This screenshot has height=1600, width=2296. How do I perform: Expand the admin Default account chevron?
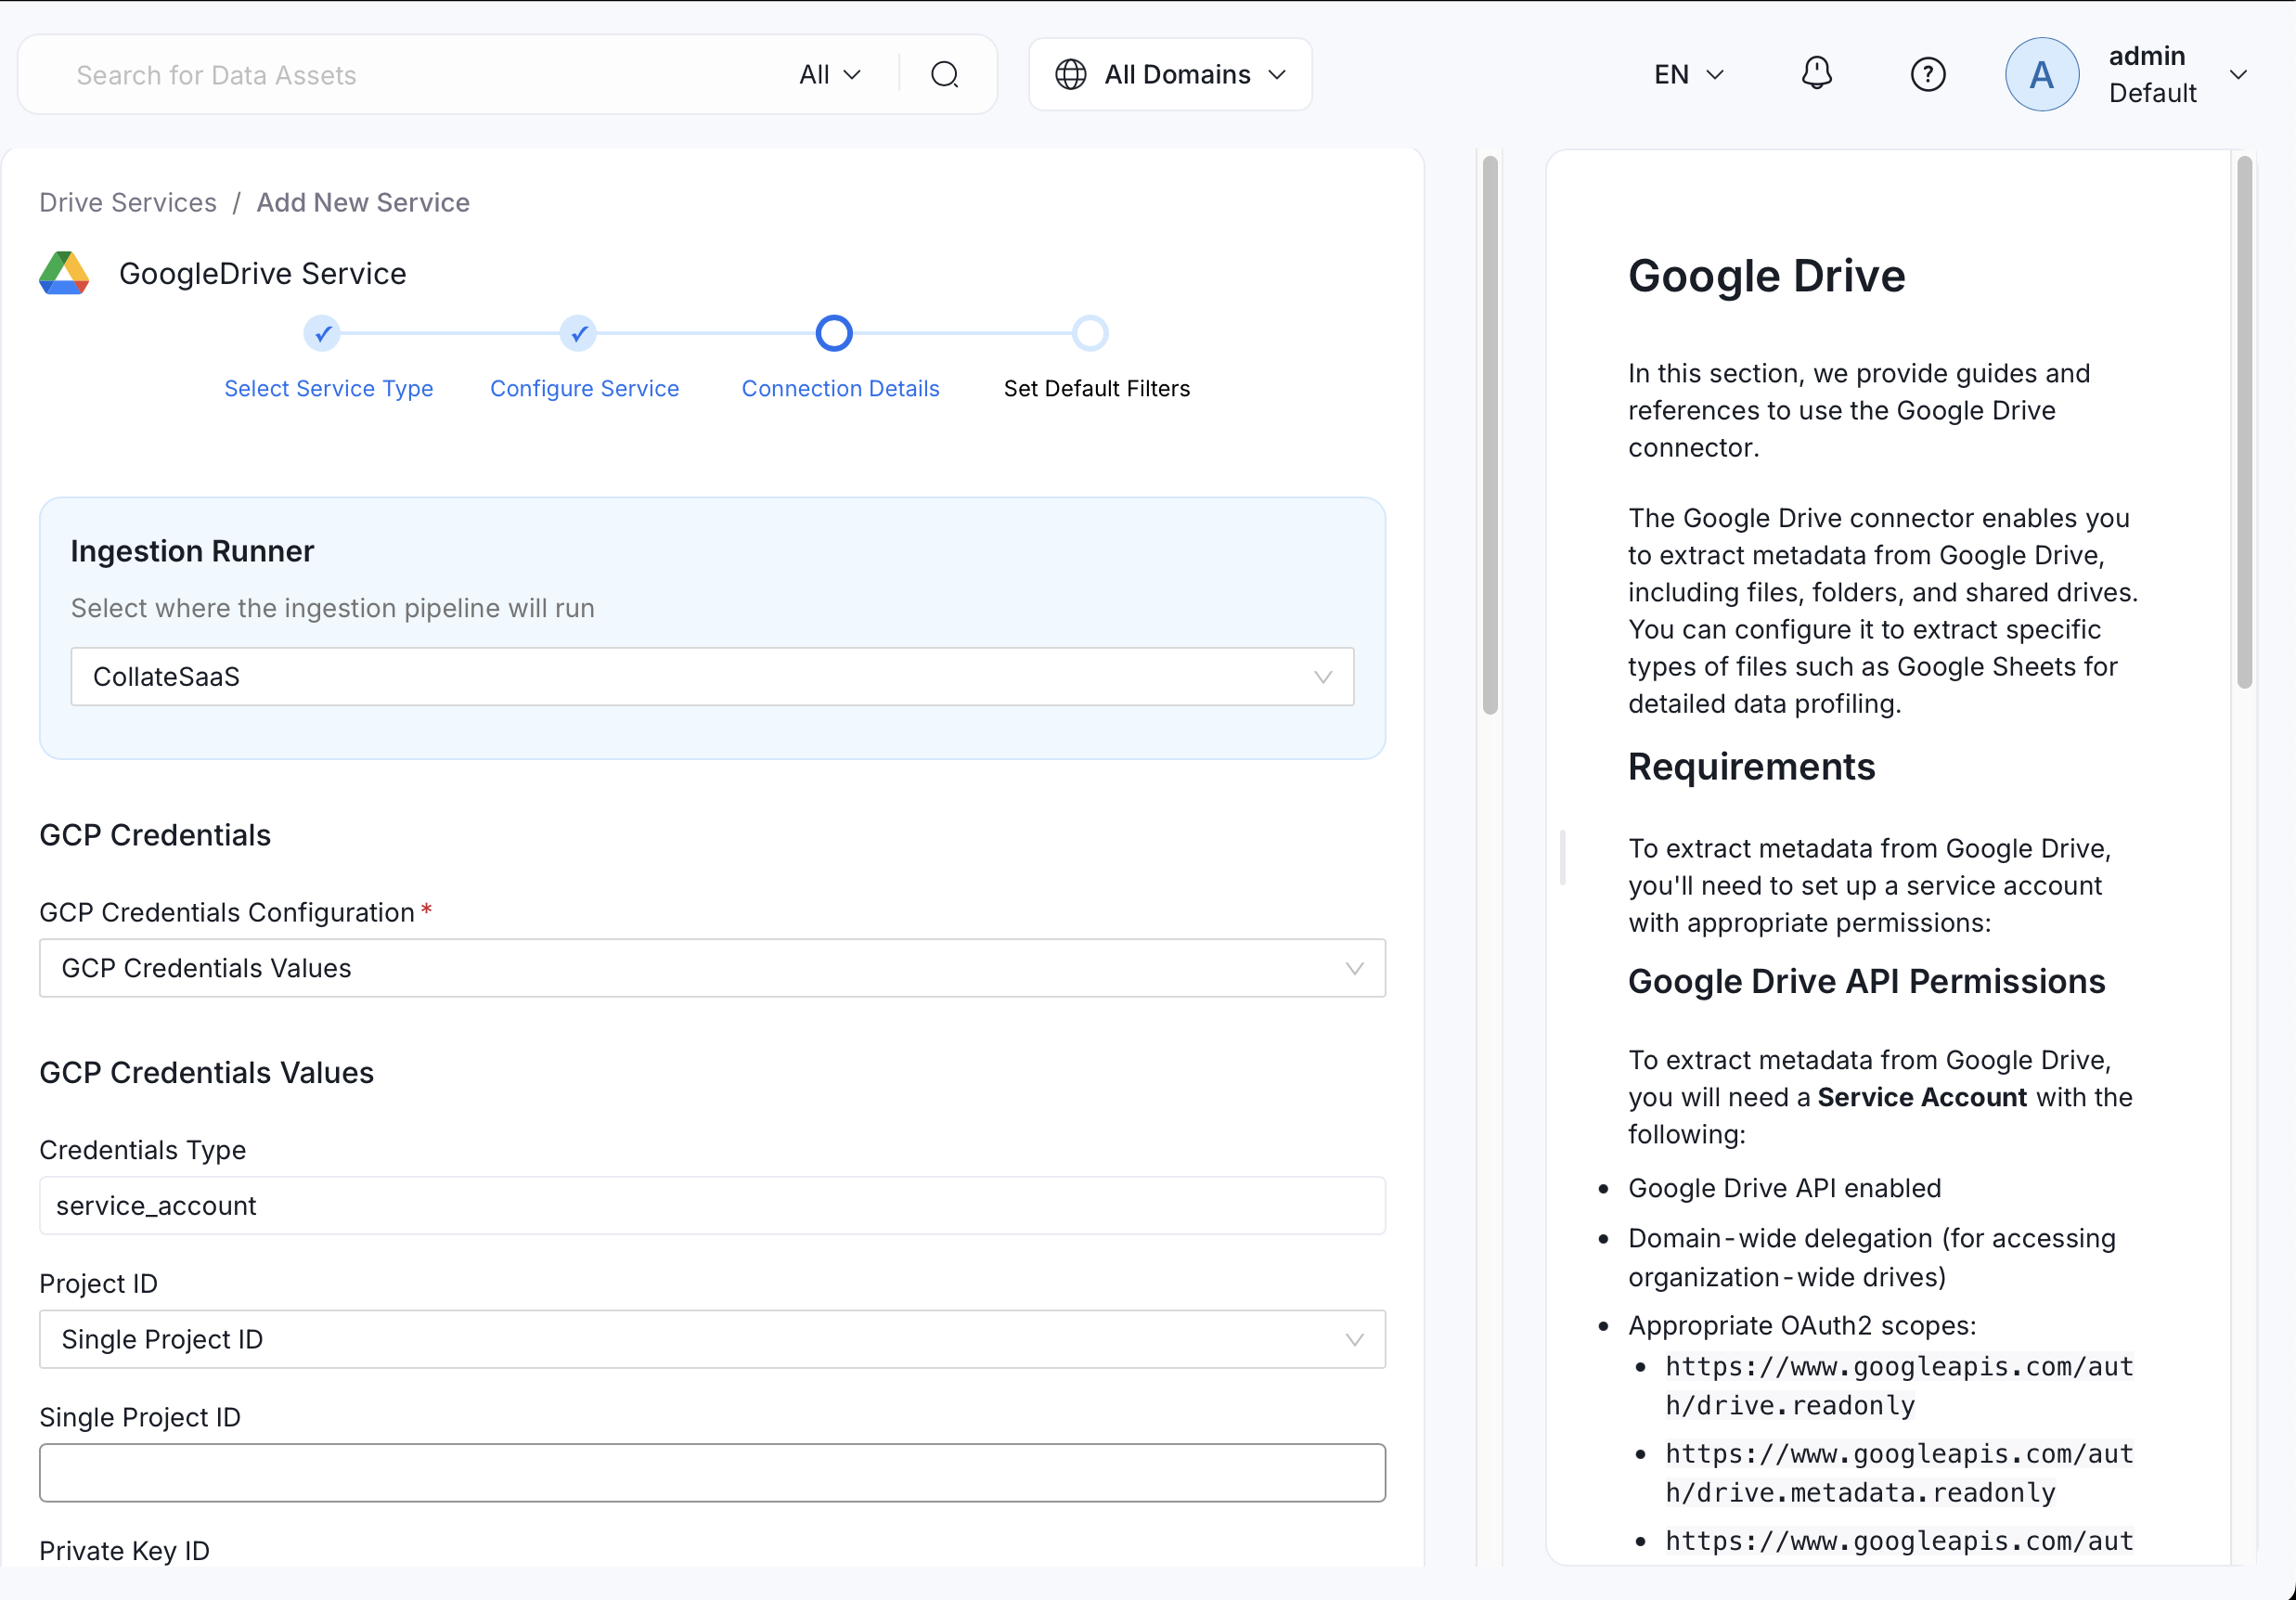click(2240, 73)
